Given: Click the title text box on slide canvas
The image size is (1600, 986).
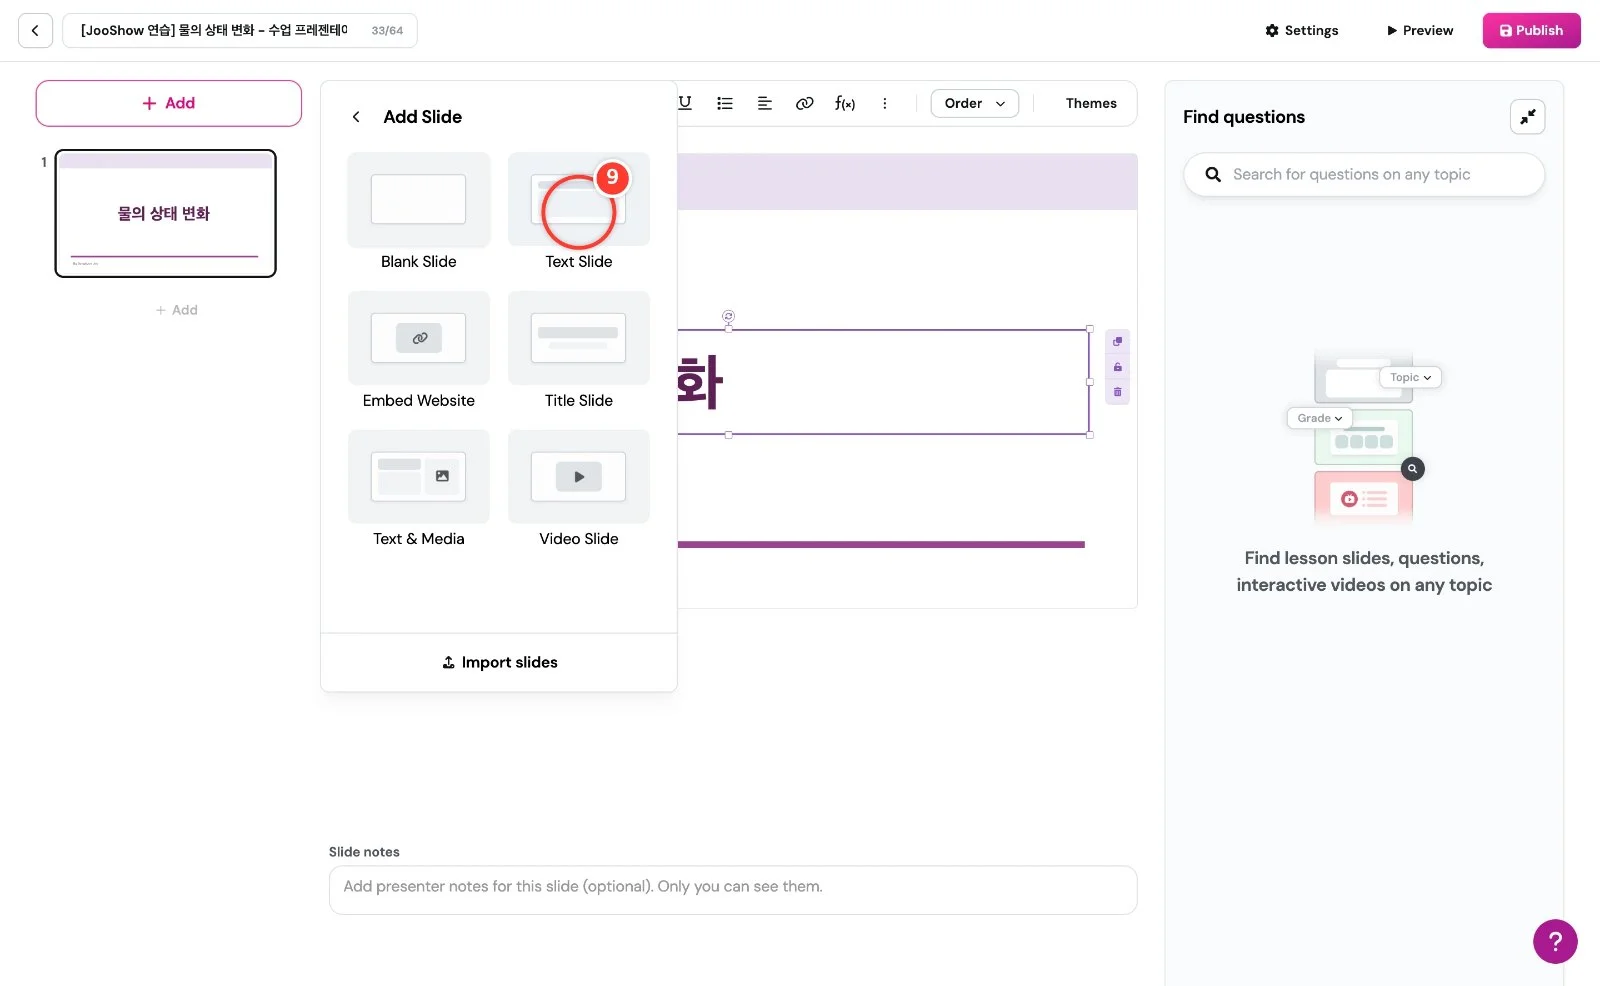Looking at the screenshot, I should pyautogui.click(x=883, y=382).
